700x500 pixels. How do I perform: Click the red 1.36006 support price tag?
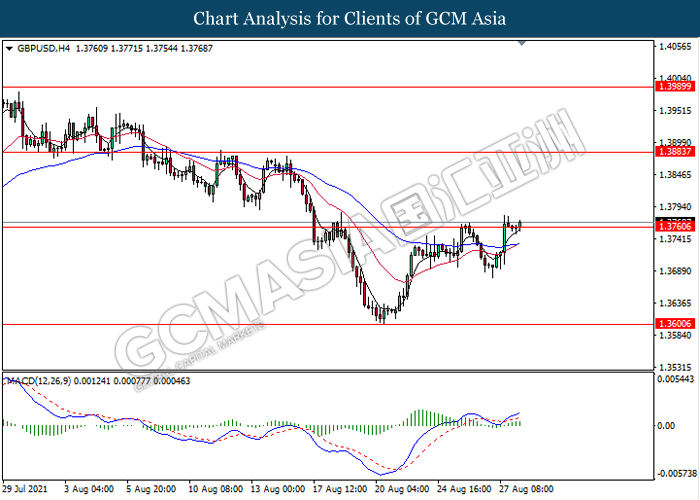coord(673,324)
